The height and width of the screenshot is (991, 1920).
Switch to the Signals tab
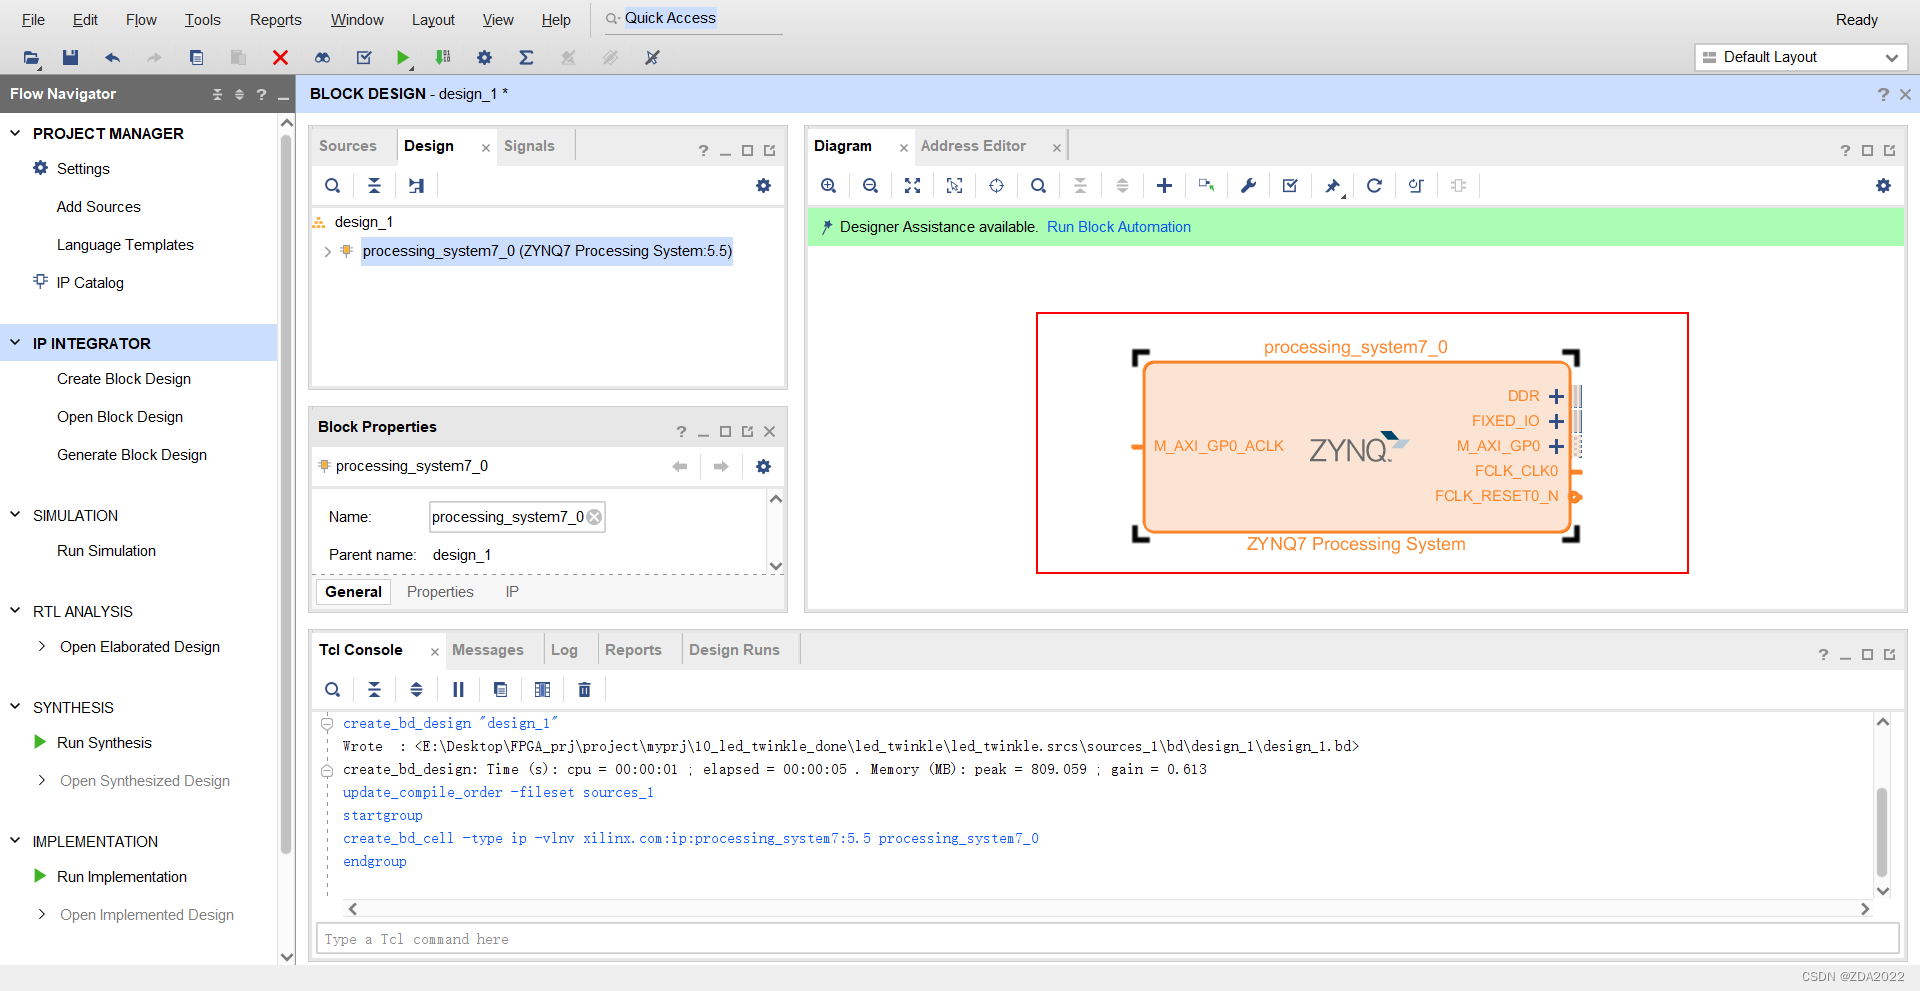[x=529, y=146]
